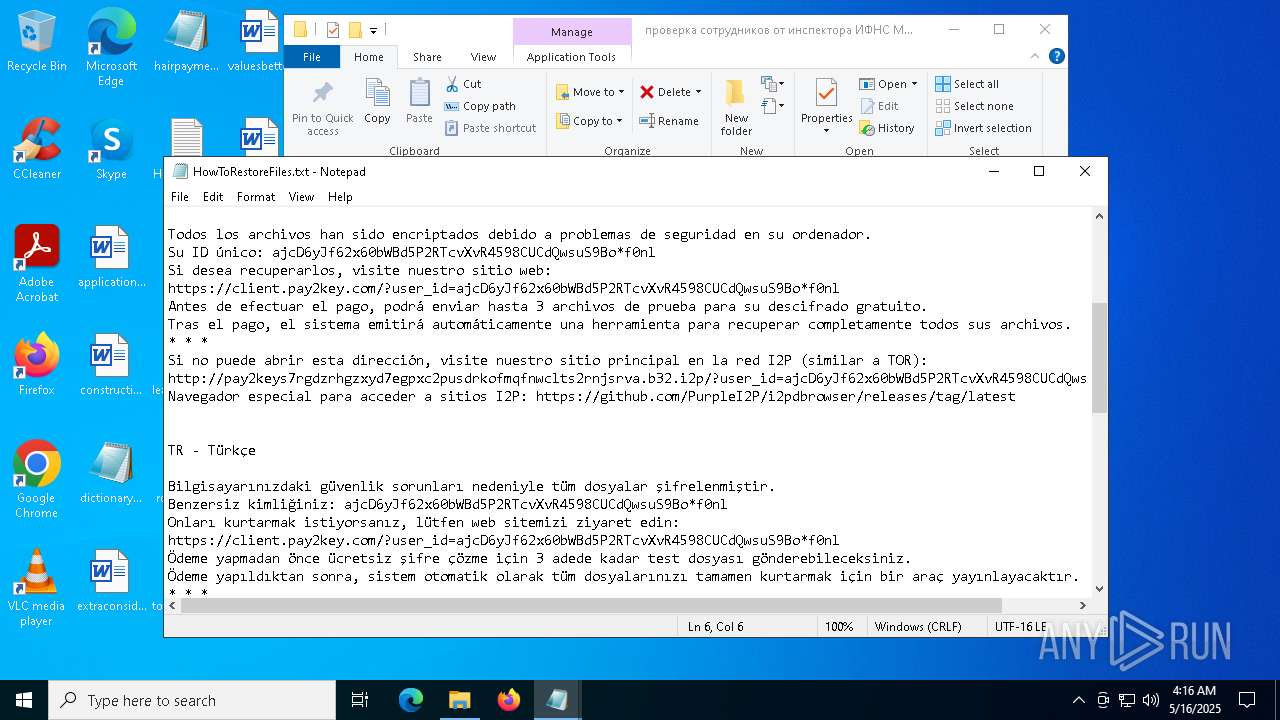Click the taskbar search box
1280x720 pixels.
coord(192,700)
